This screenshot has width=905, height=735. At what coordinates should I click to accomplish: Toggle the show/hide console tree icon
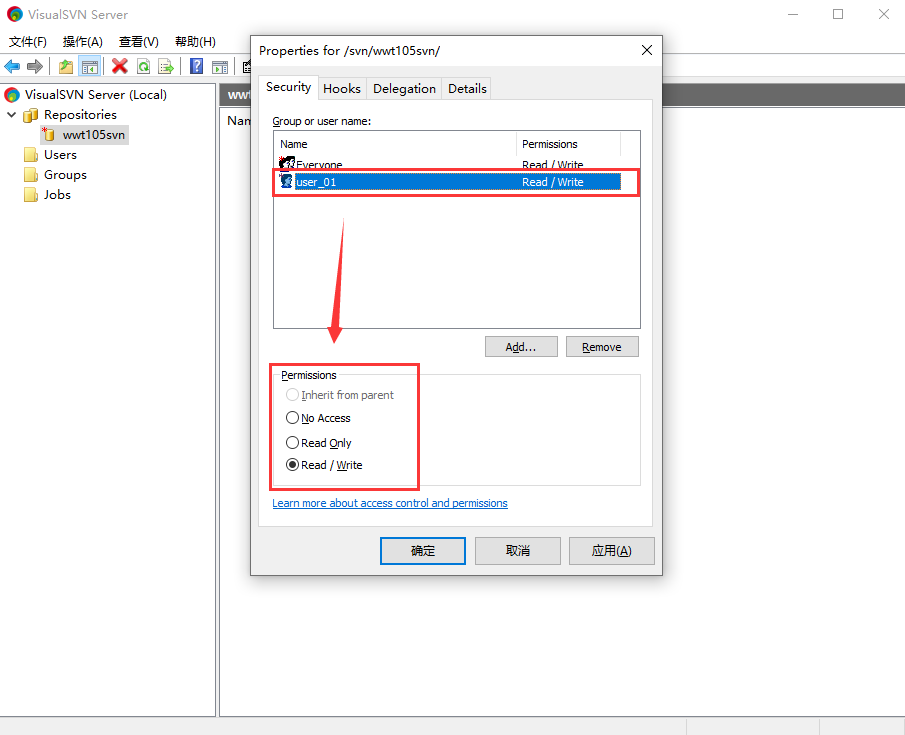[x=90, y=67]
